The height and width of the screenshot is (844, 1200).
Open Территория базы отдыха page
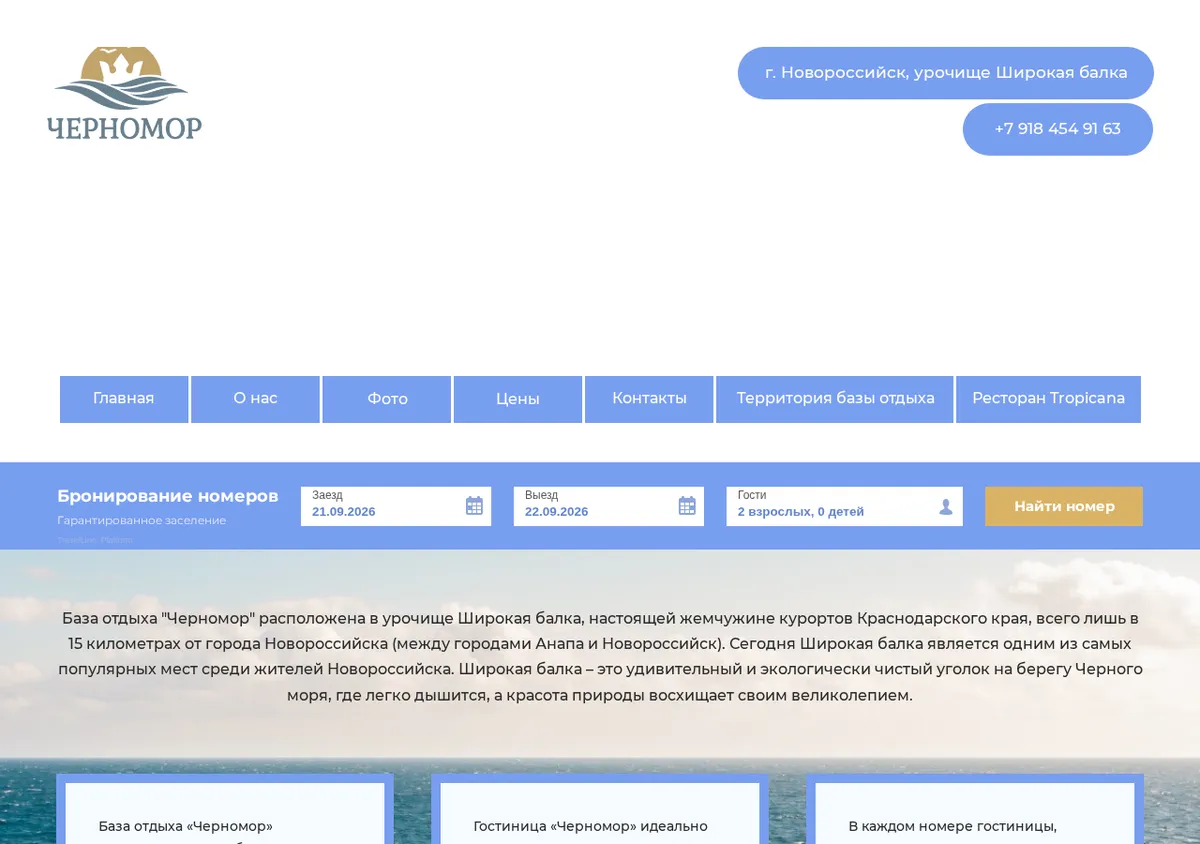tap(835, 399)
